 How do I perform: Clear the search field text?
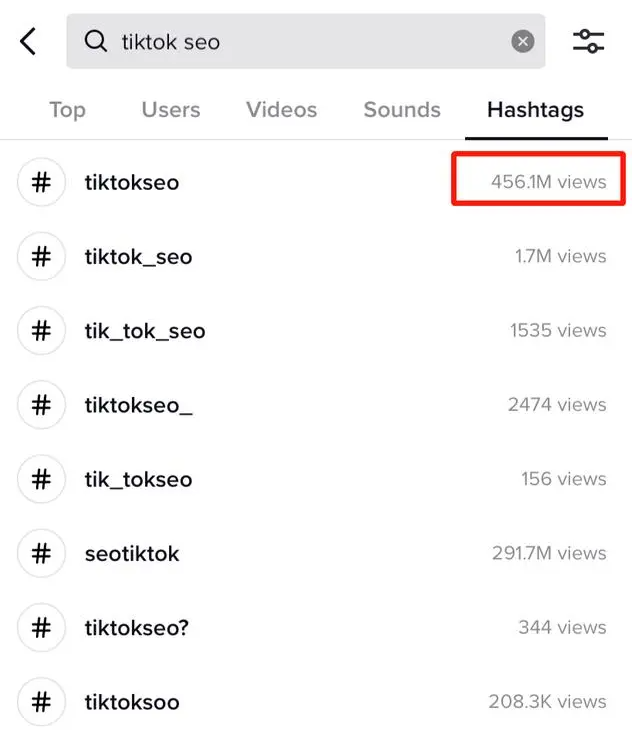[x=523, y=42]
